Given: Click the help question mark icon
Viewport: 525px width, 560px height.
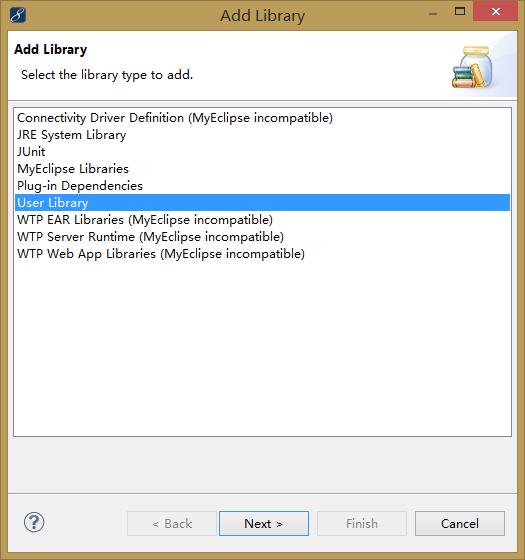Looking at the screenshot, I should (34, 522).
